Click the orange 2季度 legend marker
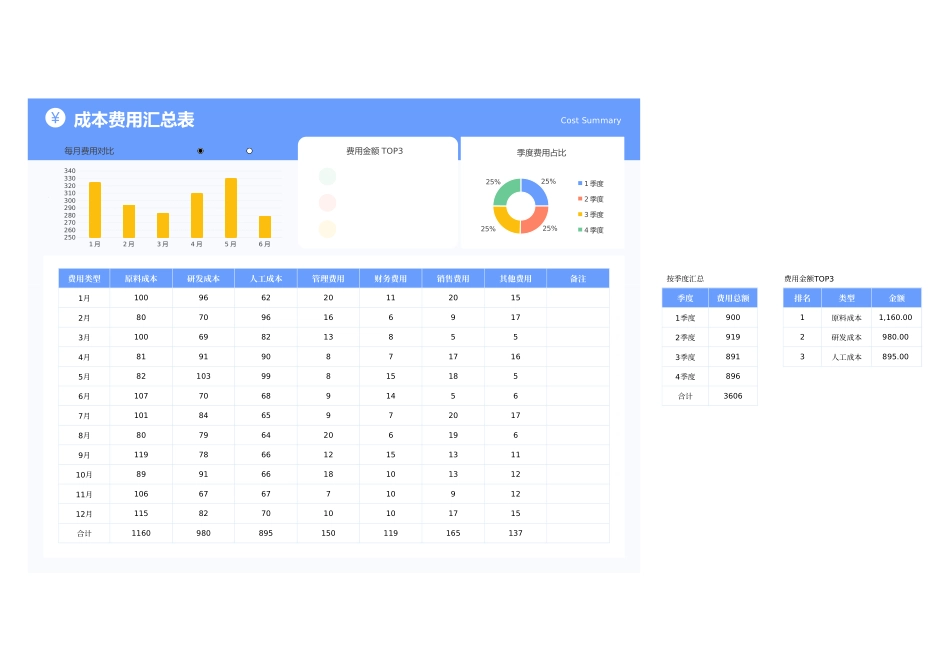950x672 pixels. coord(579,198)
